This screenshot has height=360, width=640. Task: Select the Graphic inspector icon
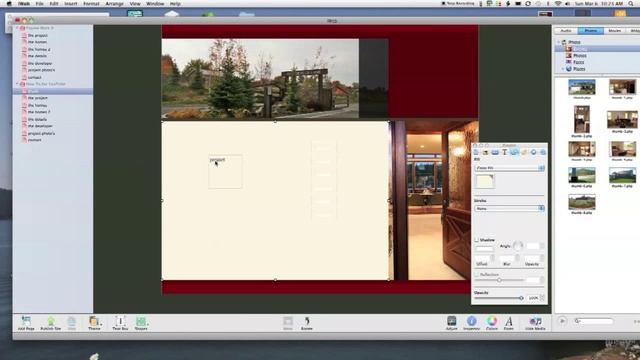514,152
